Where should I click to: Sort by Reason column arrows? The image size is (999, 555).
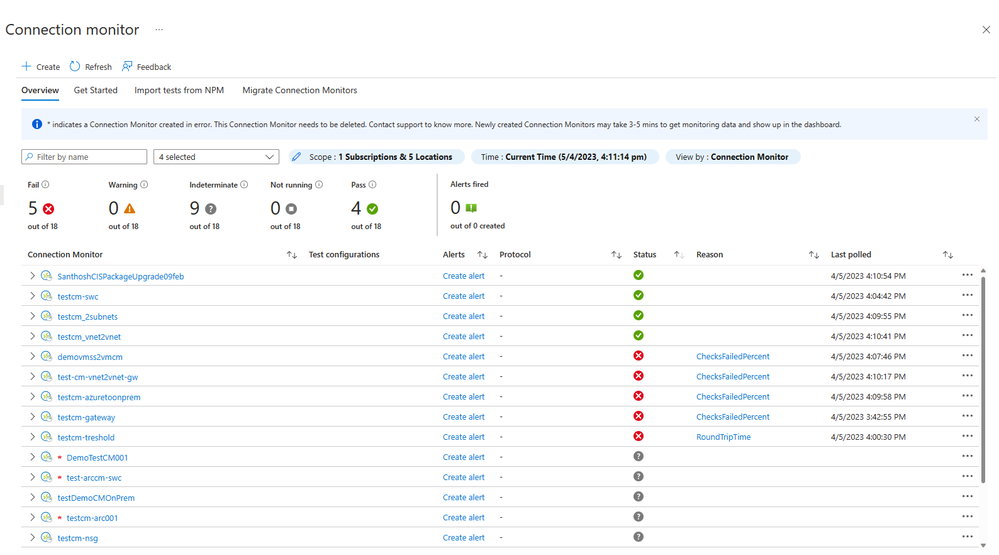pos(814,255)
